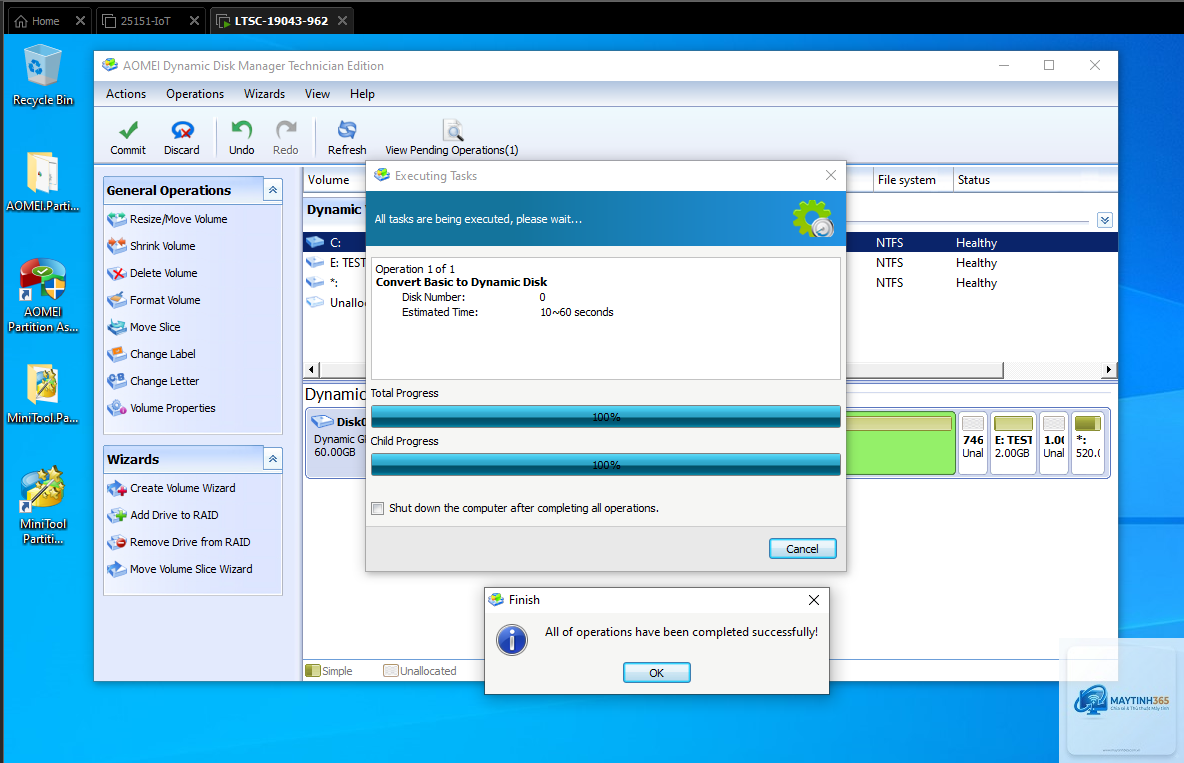Launch Create Volume Wizard

coord(182,488)
